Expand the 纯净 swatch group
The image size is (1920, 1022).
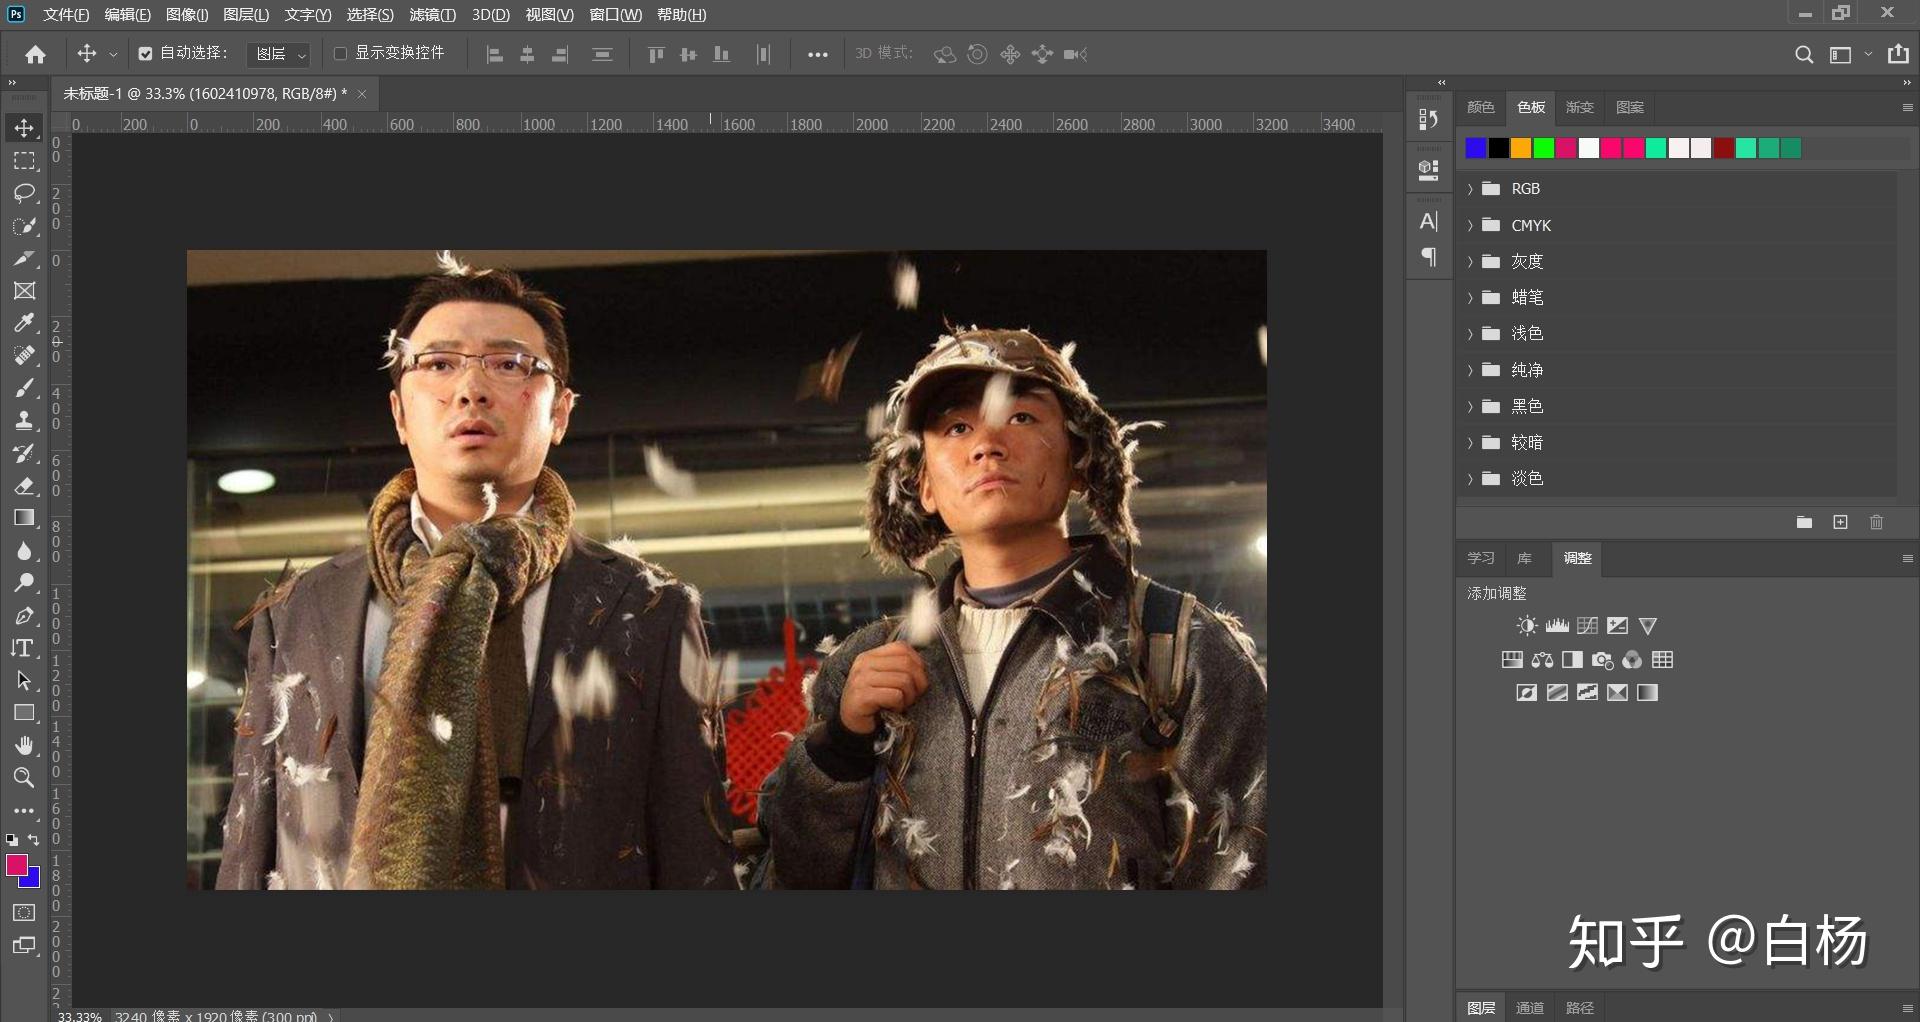click(x=1470, y=370)
